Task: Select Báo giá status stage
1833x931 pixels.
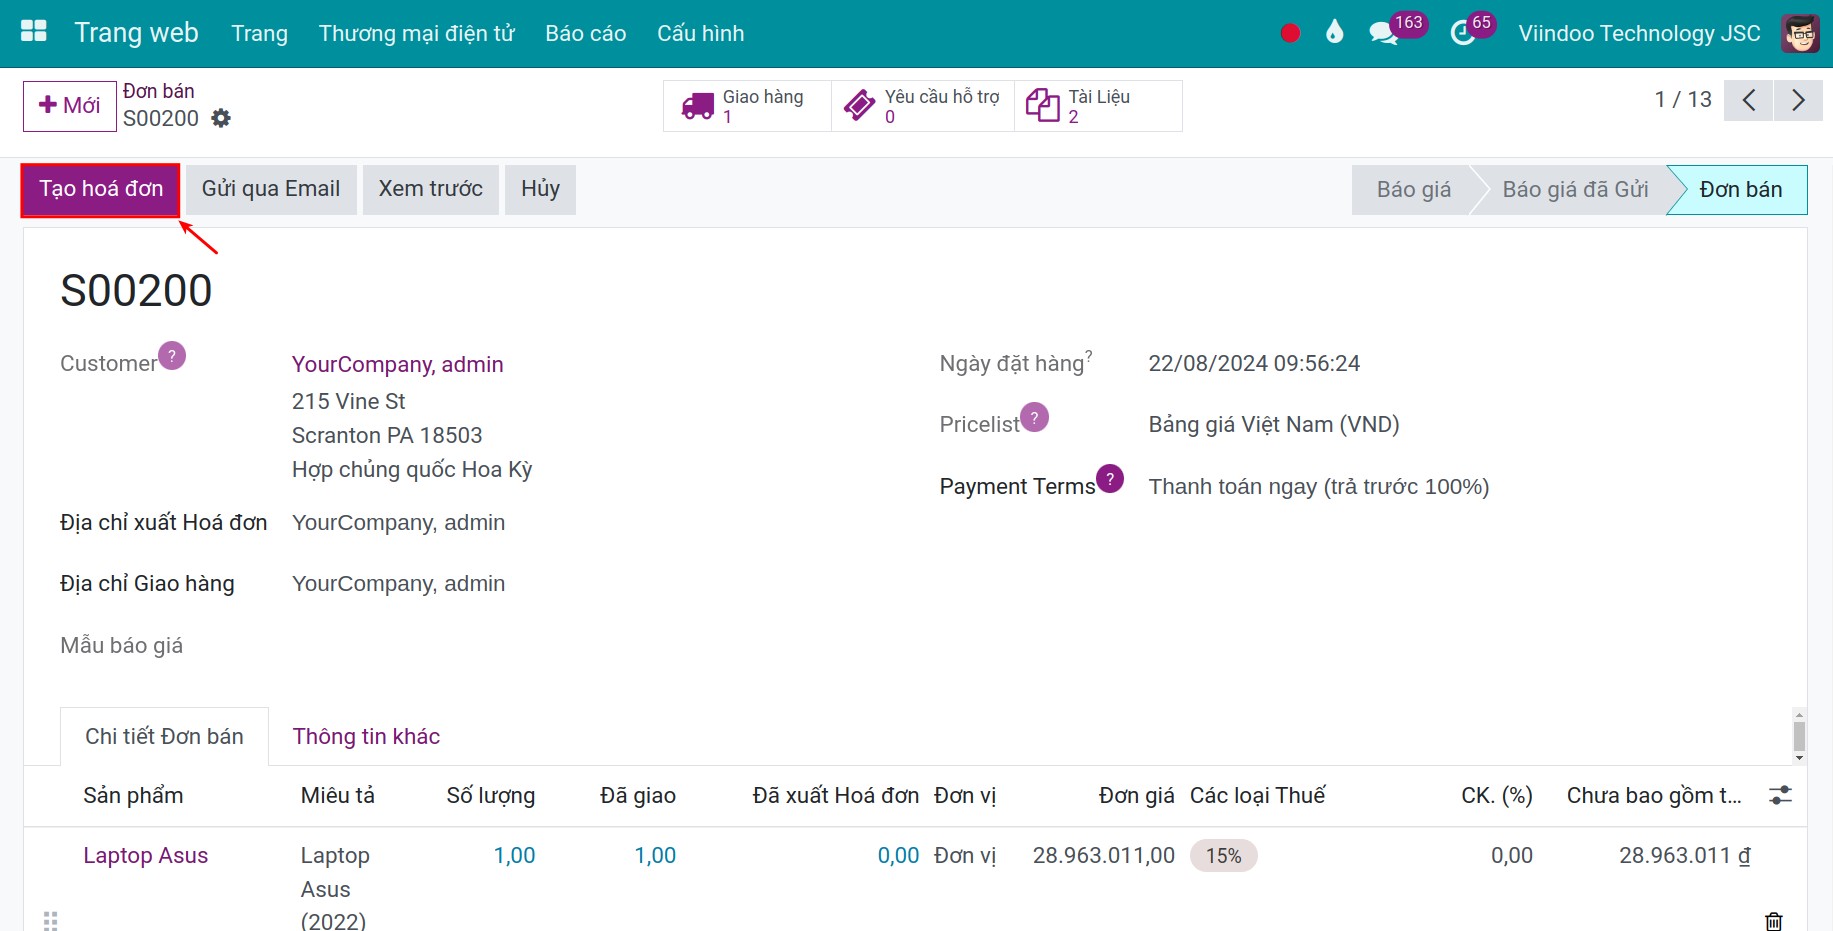Action: 1413,190
